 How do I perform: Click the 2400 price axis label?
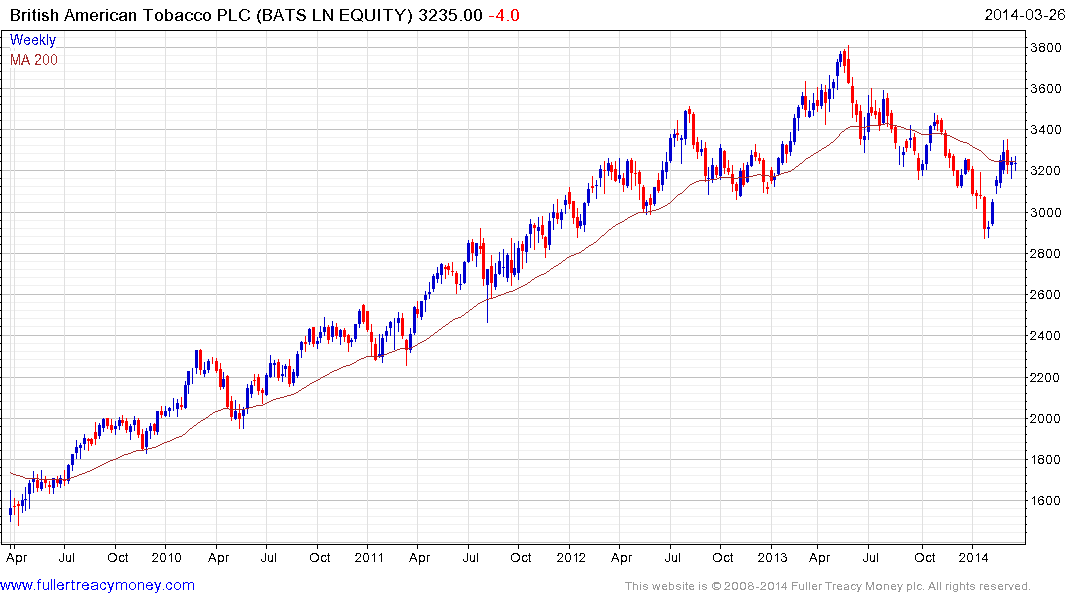[x=1046, y=336]
